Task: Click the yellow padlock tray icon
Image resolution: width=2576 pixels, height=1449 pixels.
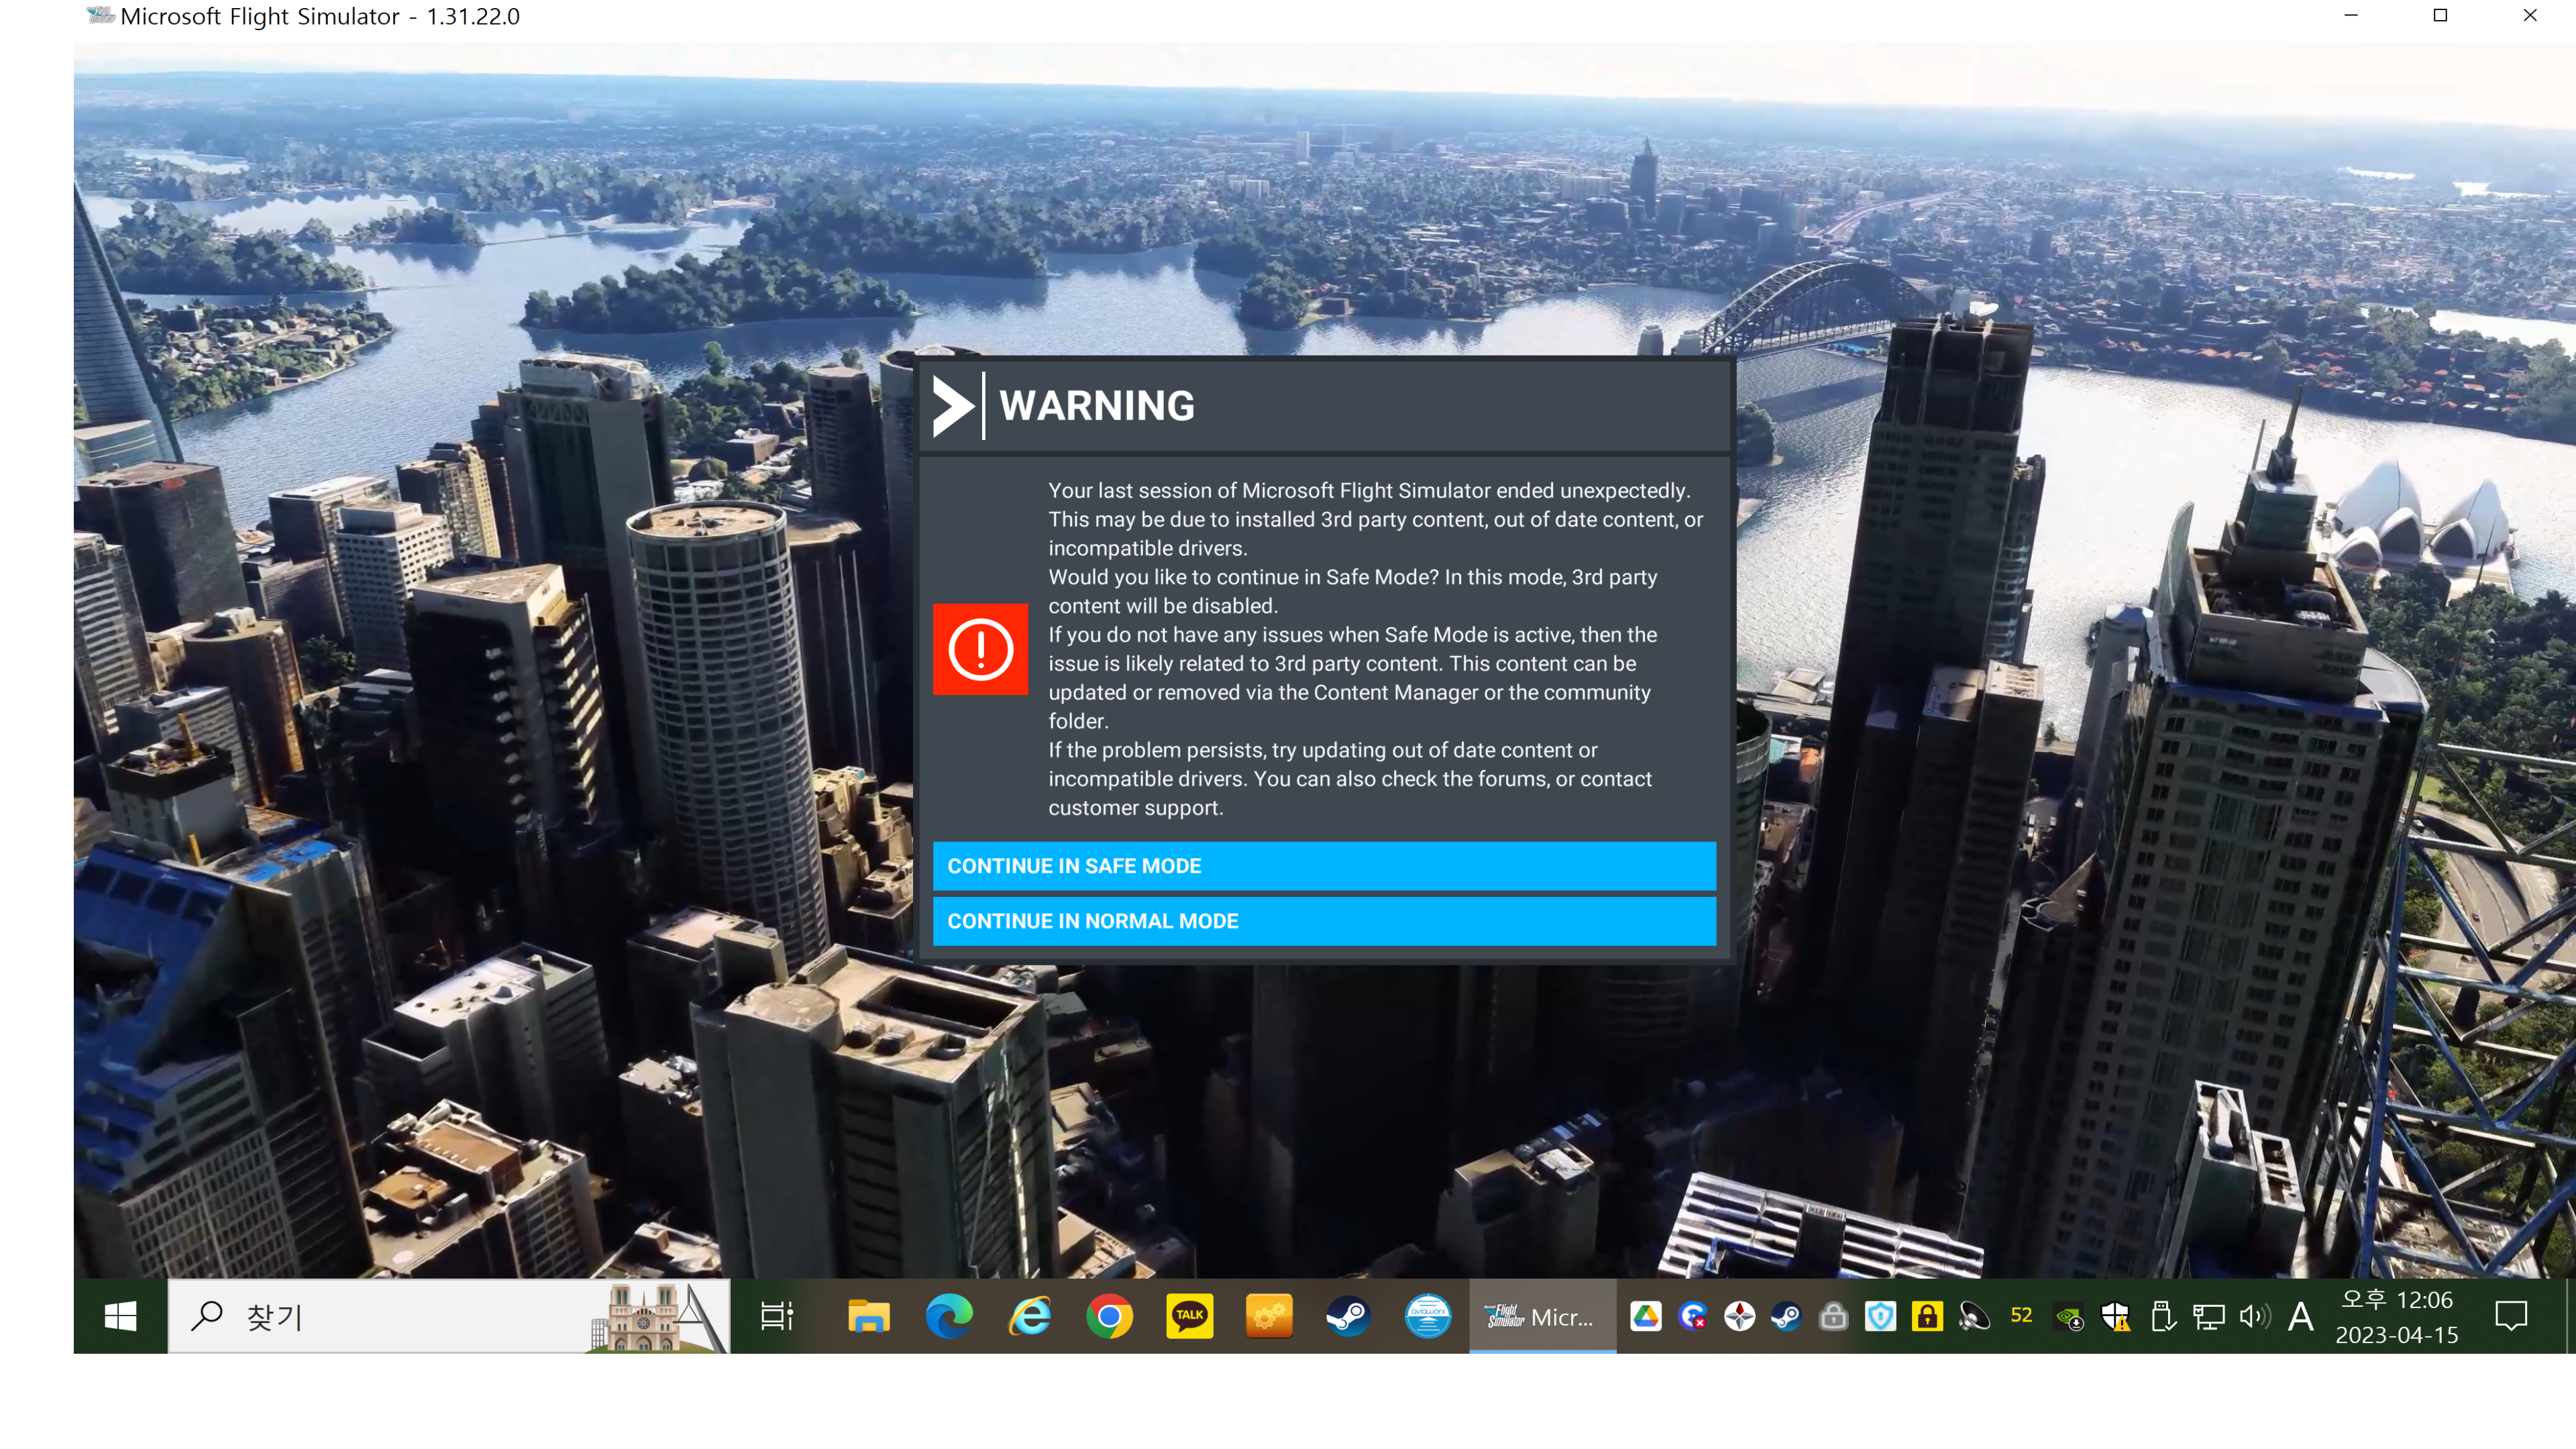Action: coord(1927,1316)
